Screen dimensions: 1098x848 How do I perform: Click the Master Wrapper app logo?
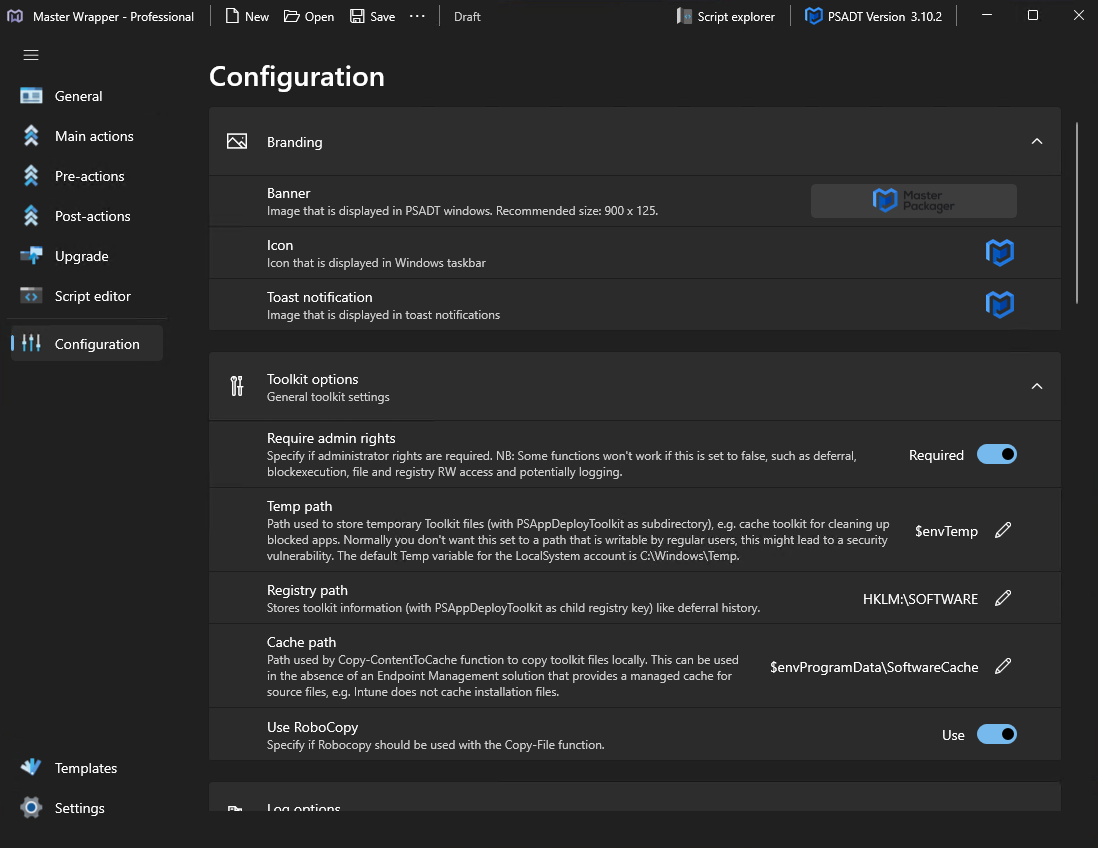pos(15,16)
